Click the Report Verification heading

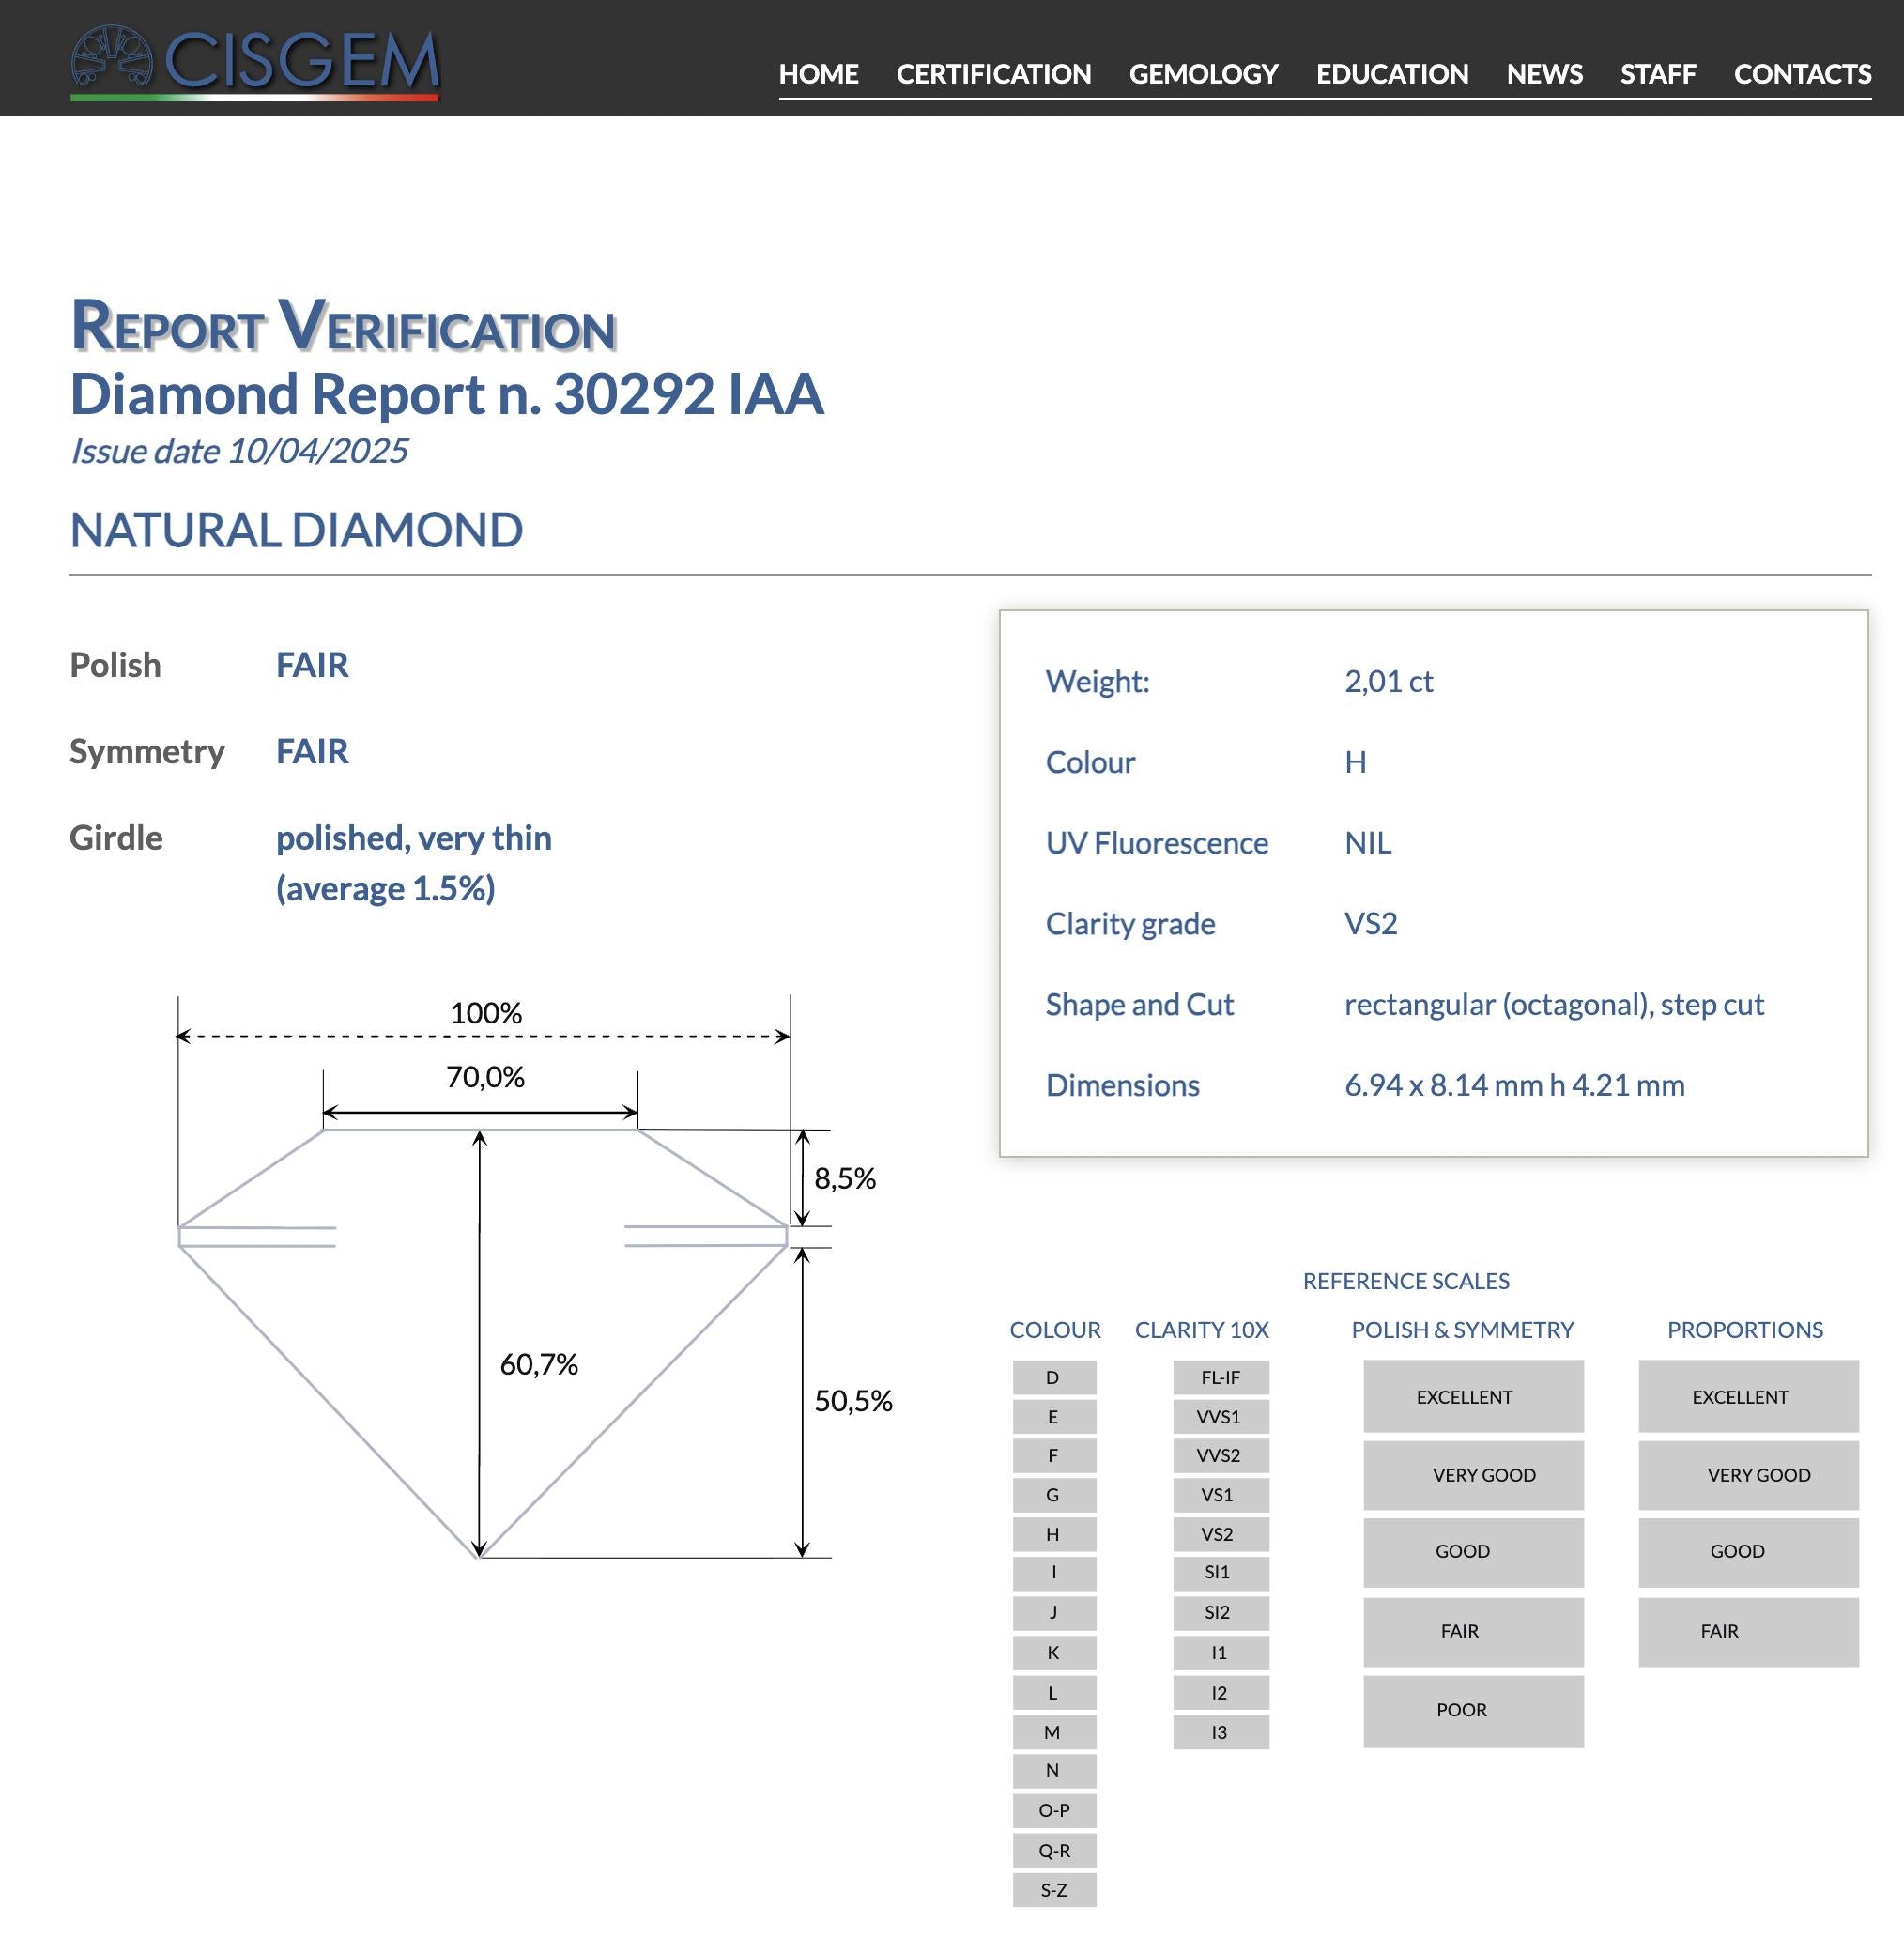pos(343,327)
